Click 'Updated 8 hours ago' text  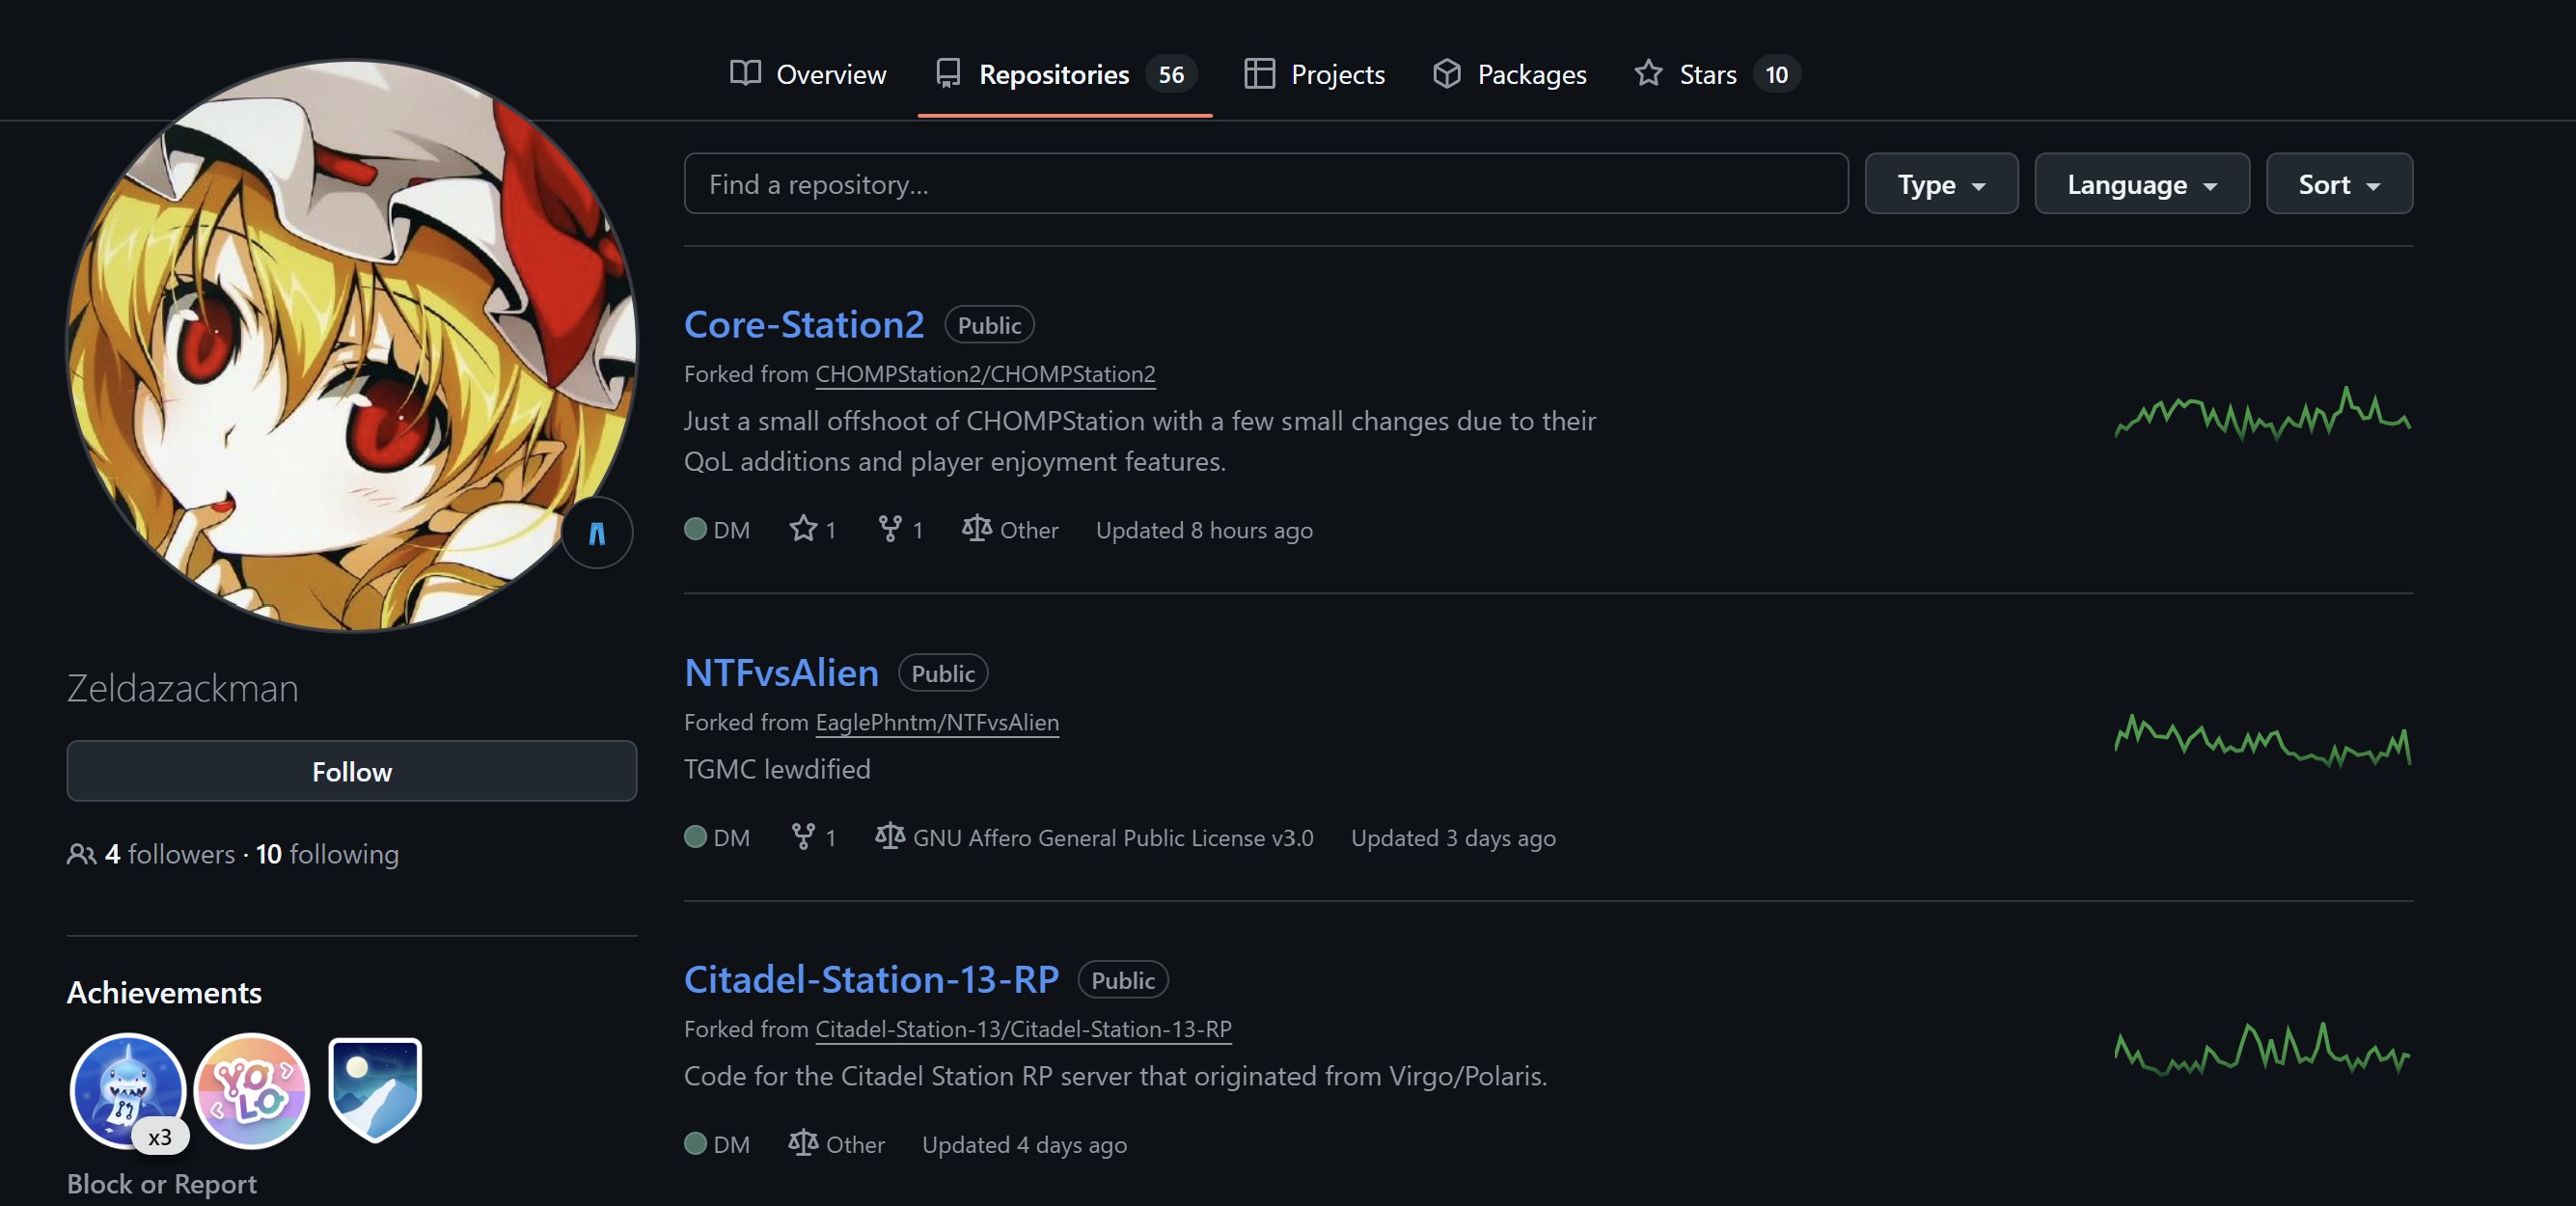coord(1204,530)
